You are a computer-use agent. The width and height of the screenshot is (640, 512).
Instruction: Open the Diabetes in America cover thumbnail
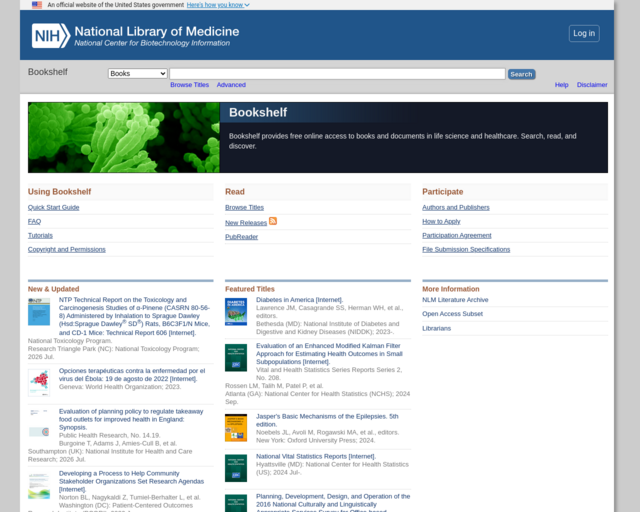(x=236, y=312)
